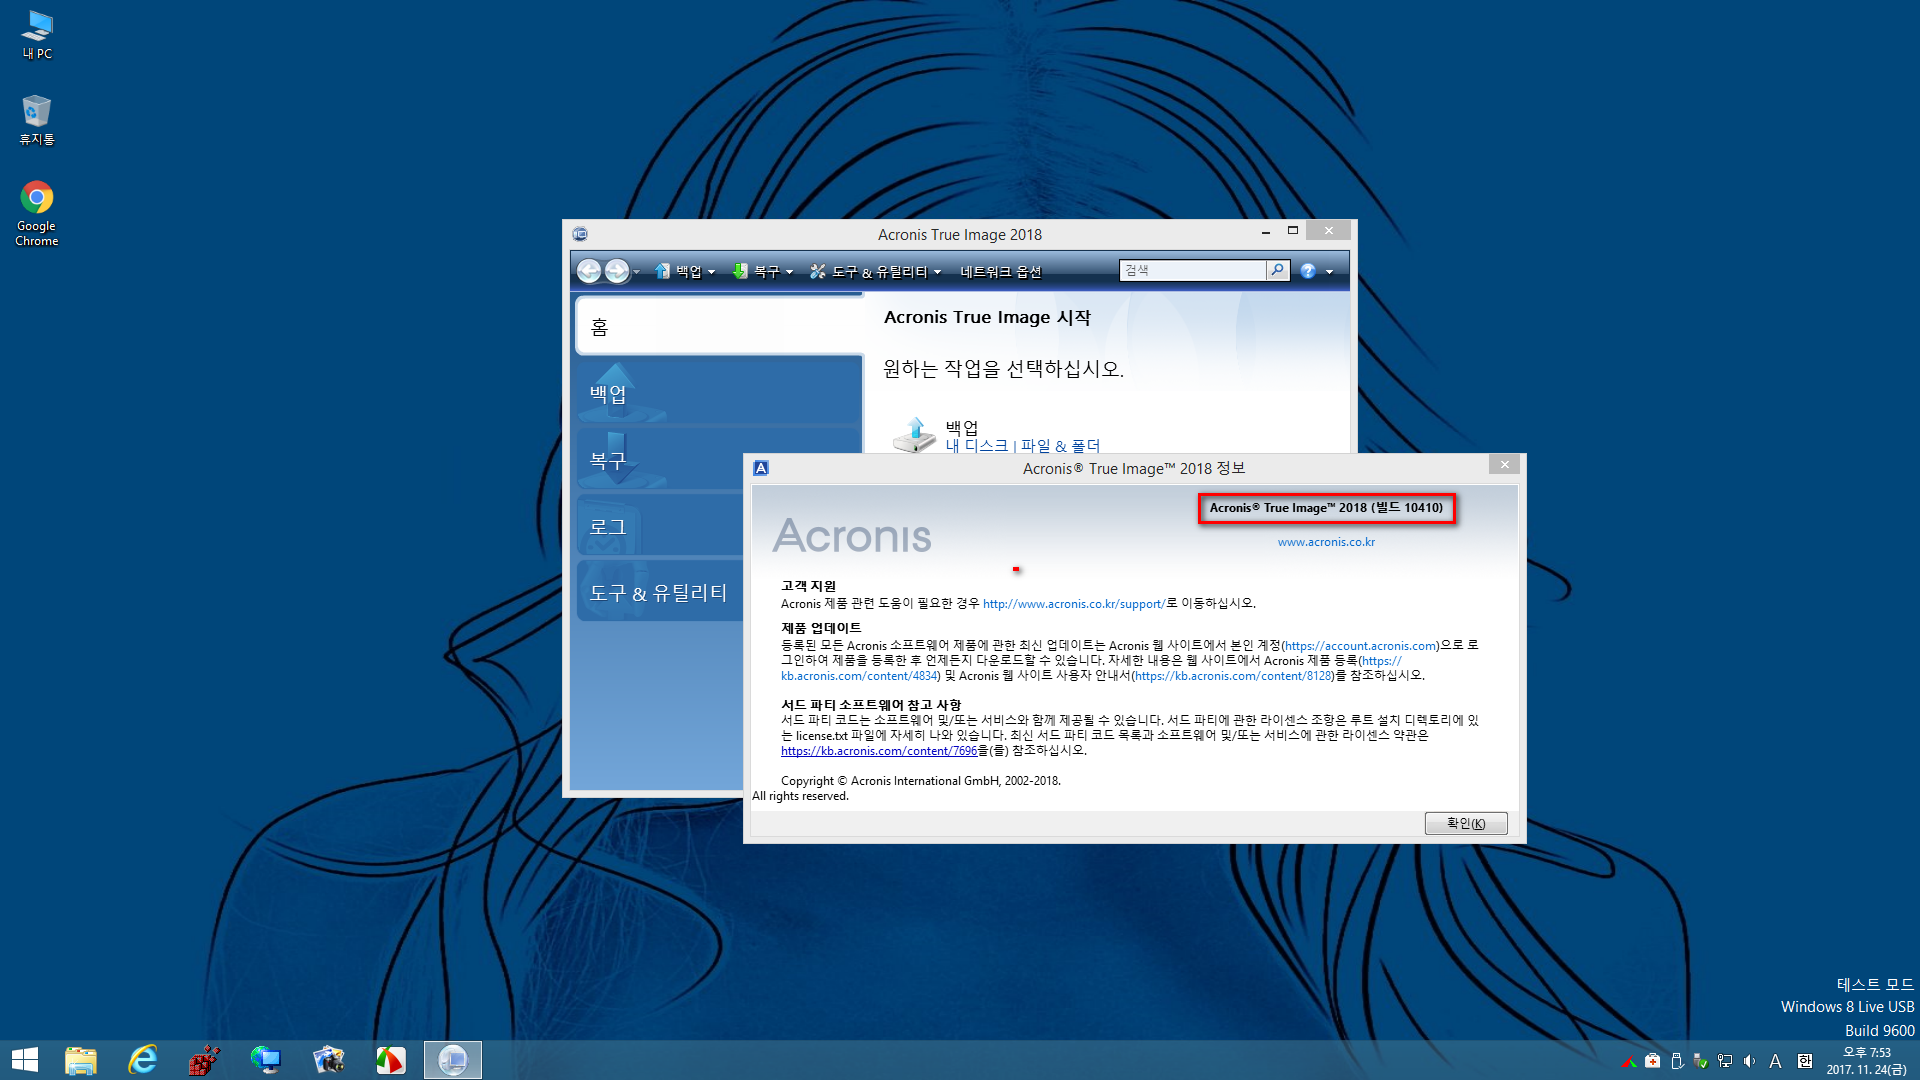The width and height of the screenshot is (1920, 1080).
Task: Close the Acronis 정보 dialog
Action: (1504, 464)
